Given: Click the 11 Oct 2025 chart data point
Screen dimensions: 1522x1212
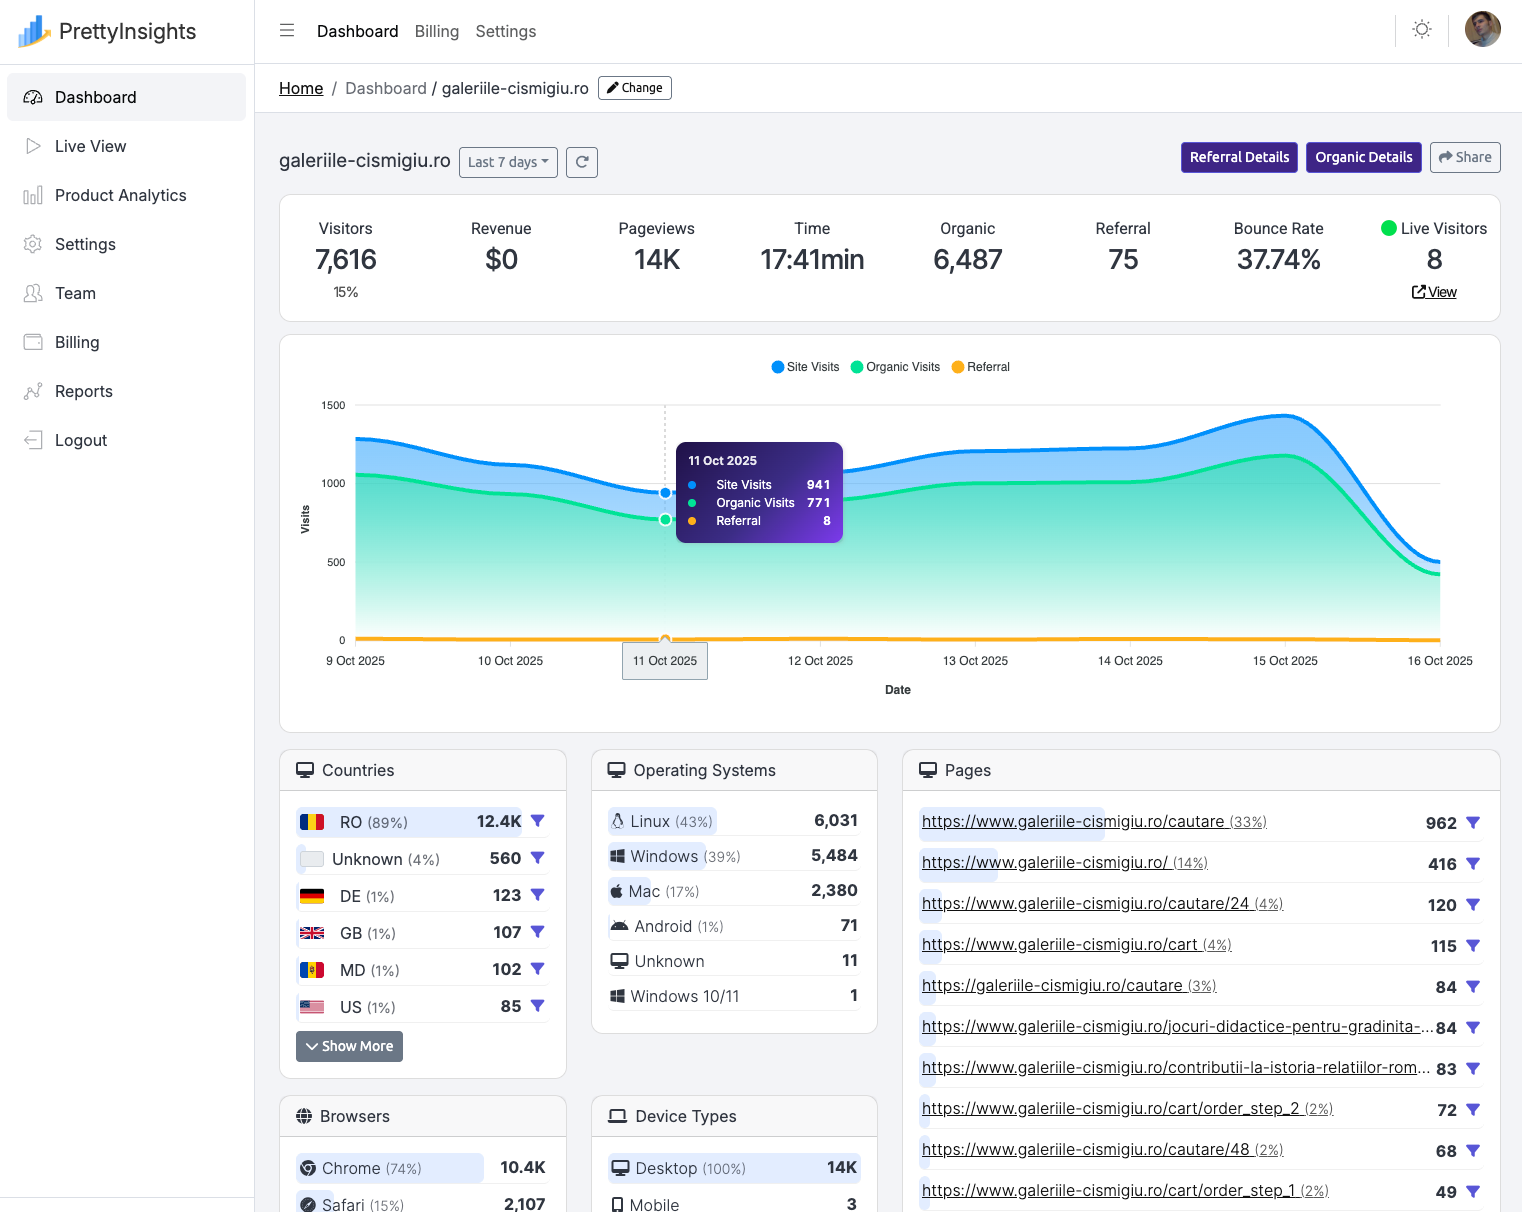Looking at the screenshot, I should tap(665, 493).
